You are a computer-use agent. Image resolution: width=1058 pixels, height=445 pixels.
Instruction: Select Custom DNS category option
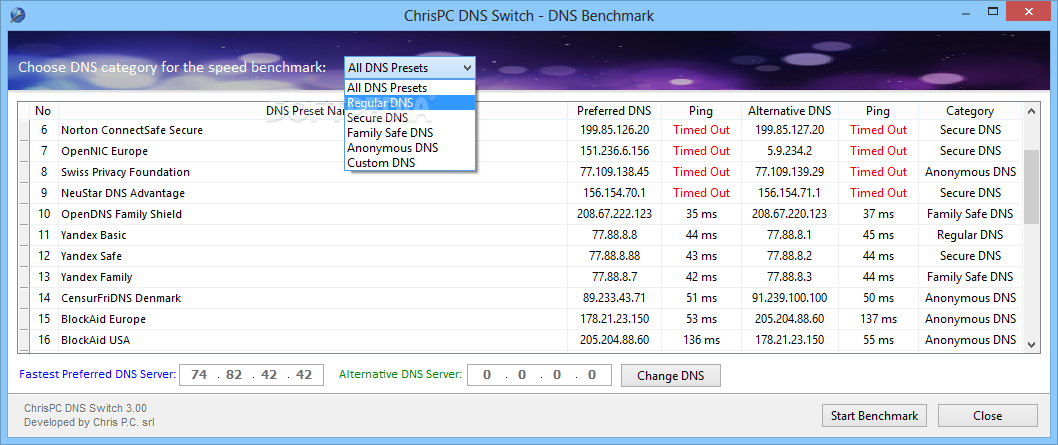[x=410, y=162]
